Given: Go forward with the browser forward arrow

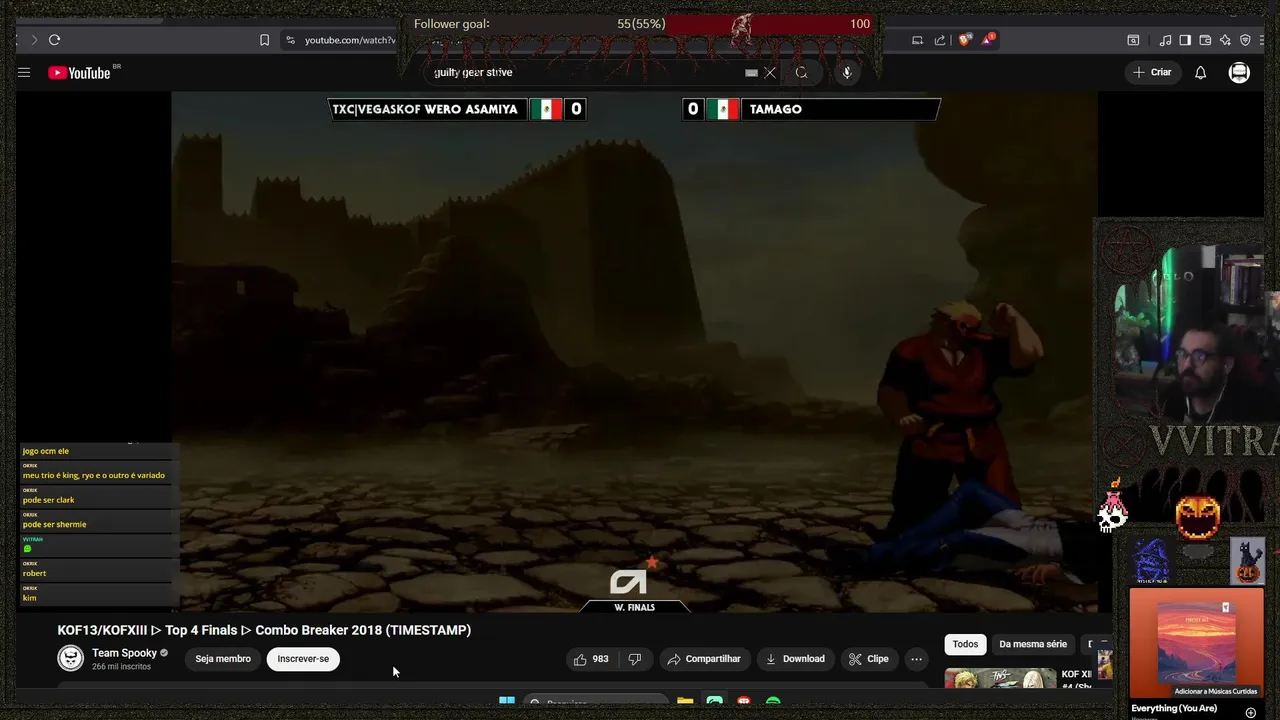Looking at the screenshot, I should click(x=33, y=40).
